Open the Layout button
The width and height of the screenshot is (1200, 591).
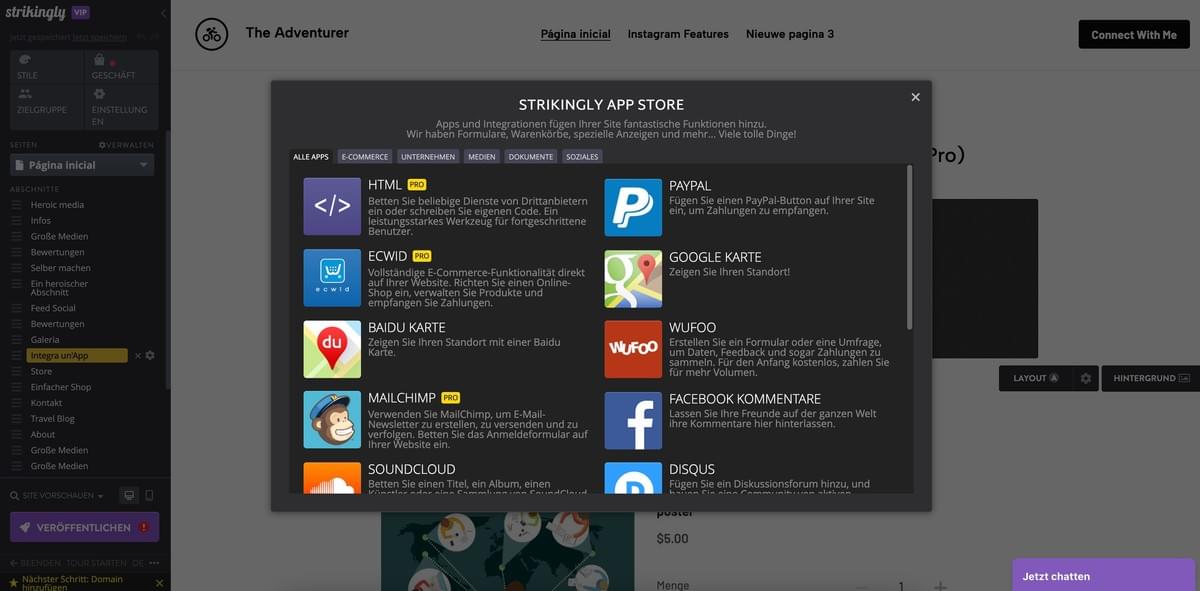point(1036,379)
